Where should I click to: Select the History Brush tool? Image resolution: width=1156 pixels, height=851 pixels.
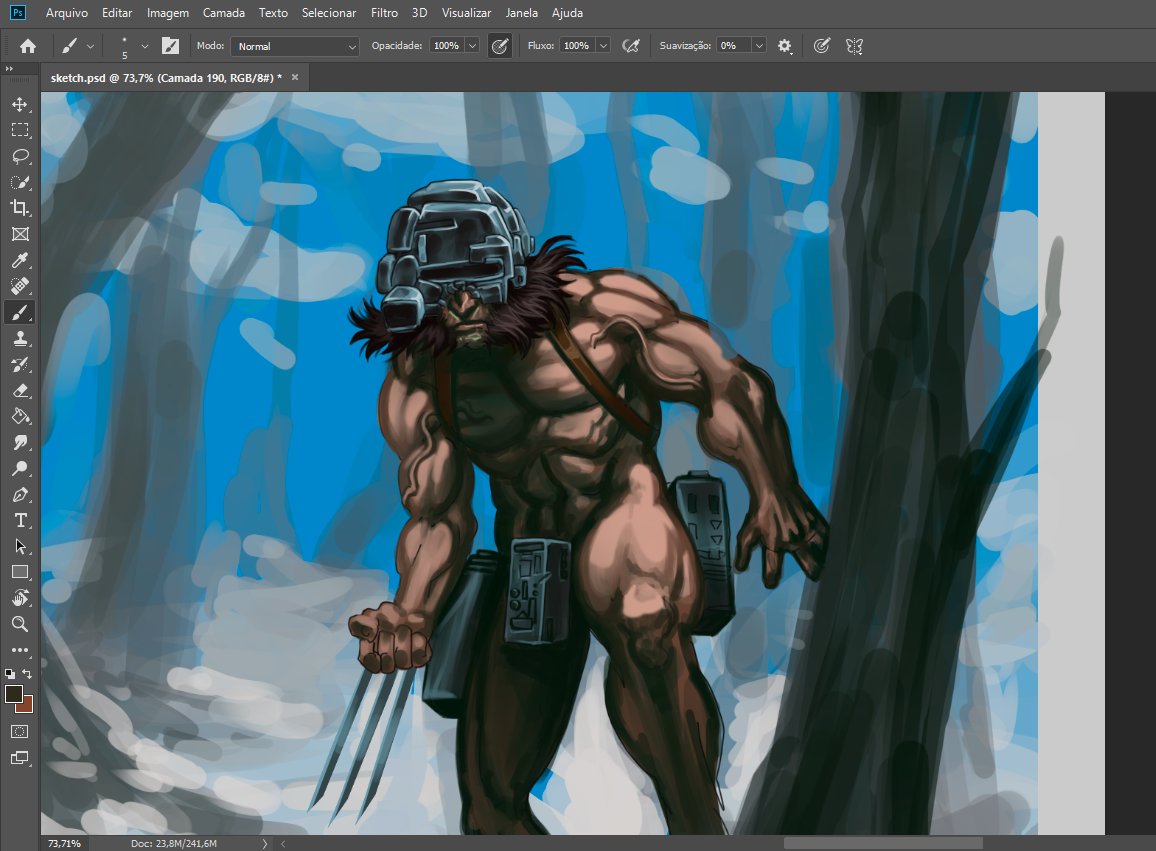[x=20, y=364]
